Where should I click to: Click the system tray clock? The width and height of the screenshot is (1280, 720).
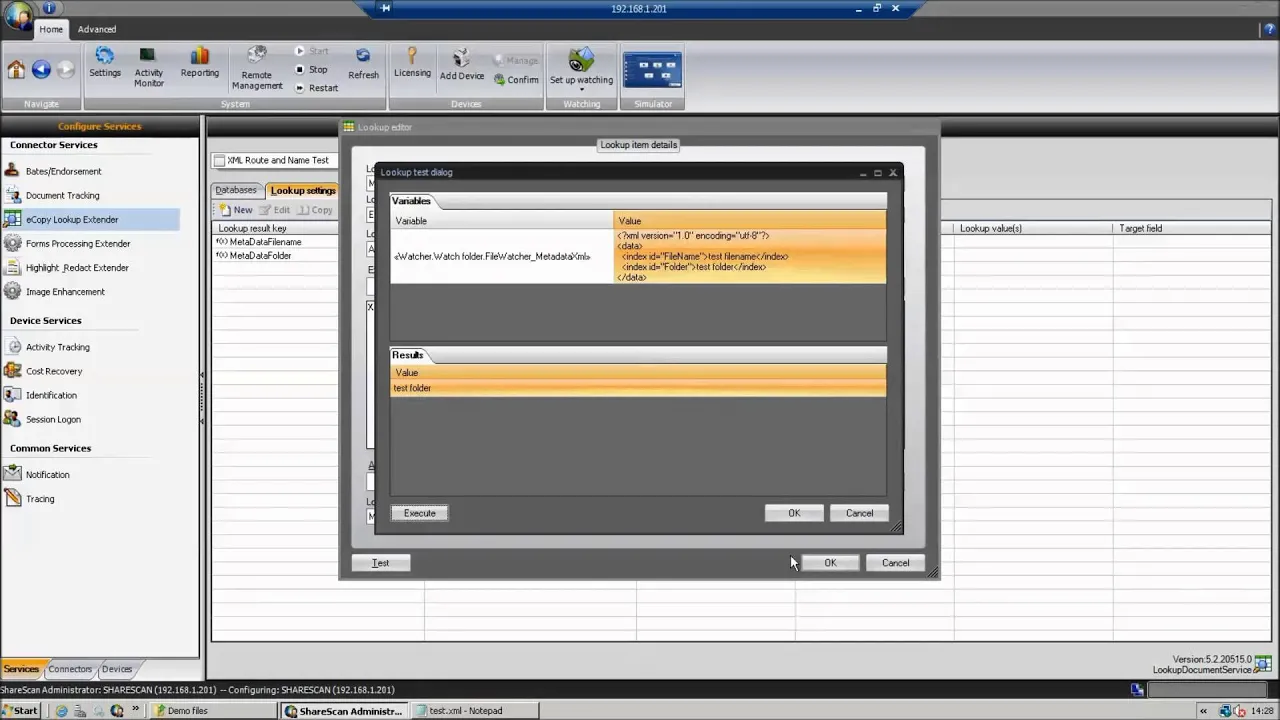tap(1262, 711)
